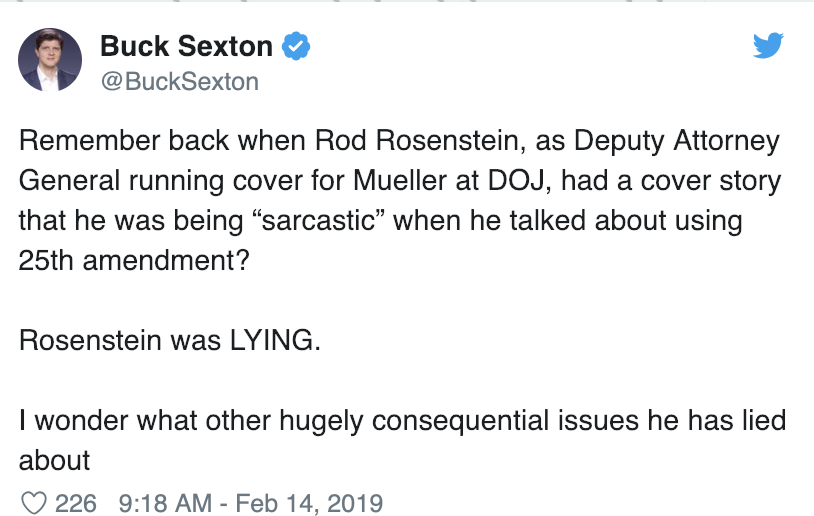
Task: Click the line "Rosenstein was LYING."
Action: pyautogui.click(x=171, y=340)
